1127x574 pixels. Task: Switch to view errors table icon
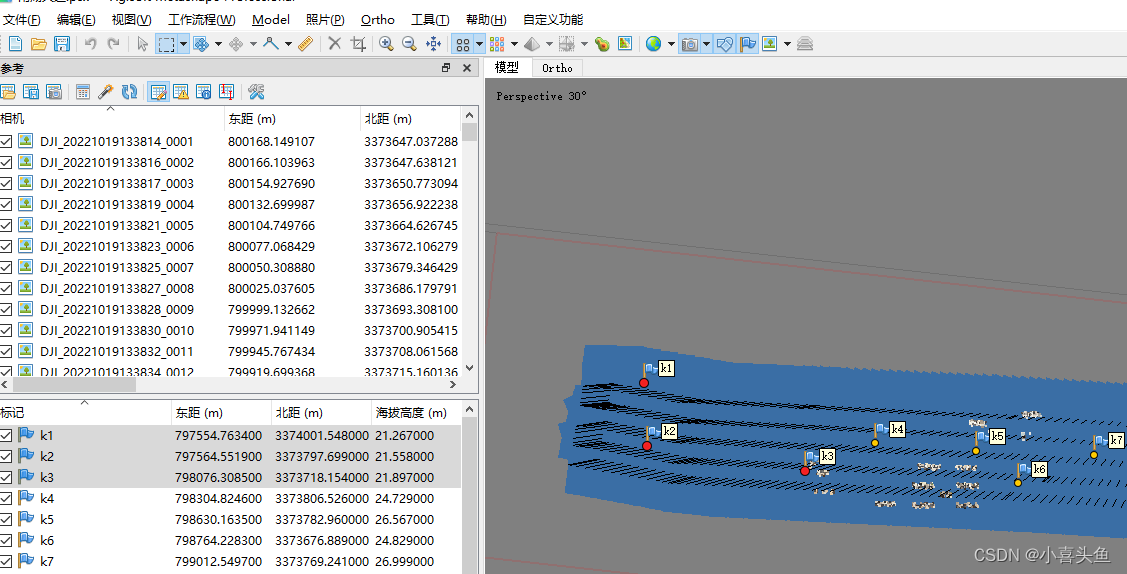click(x=181, y=92)
